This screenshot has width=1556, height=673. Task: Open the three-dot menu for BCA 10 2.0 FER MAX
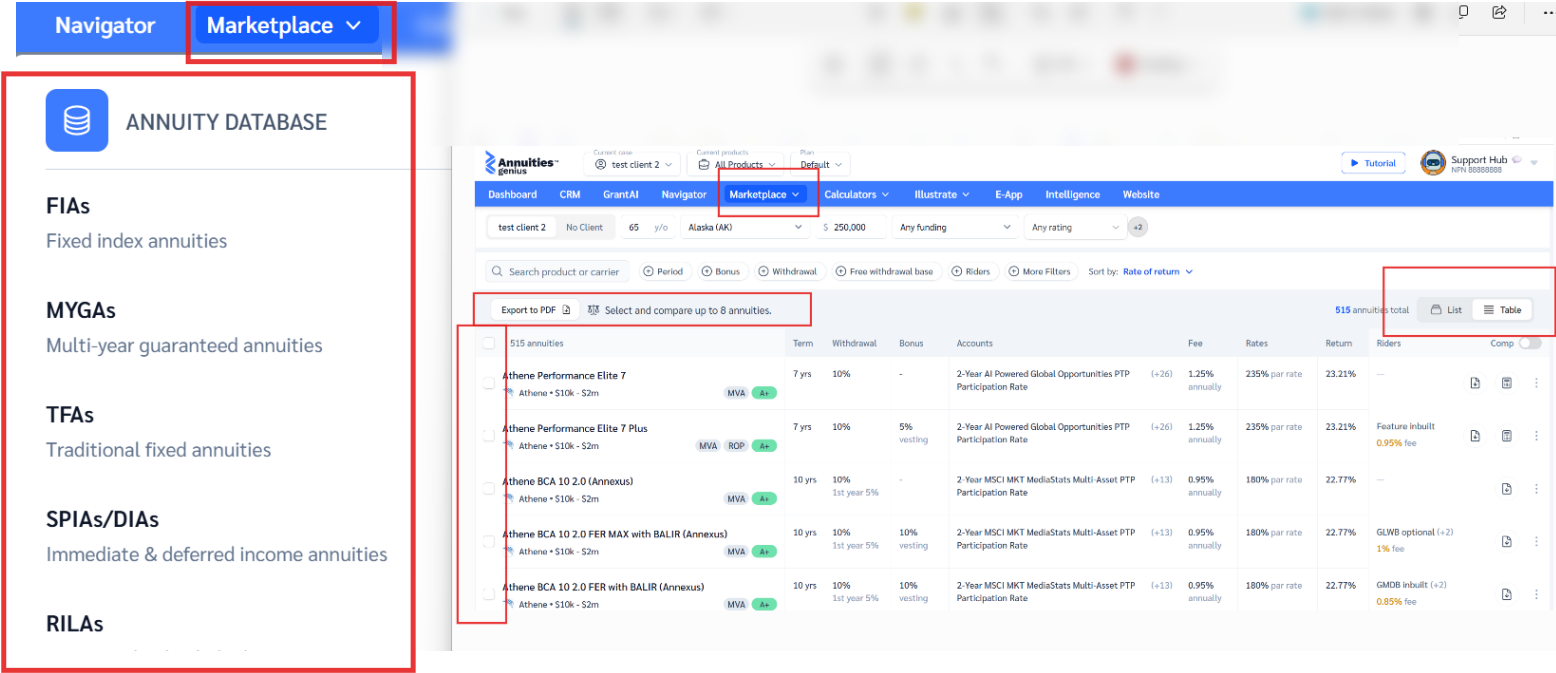click(1536, 541)
